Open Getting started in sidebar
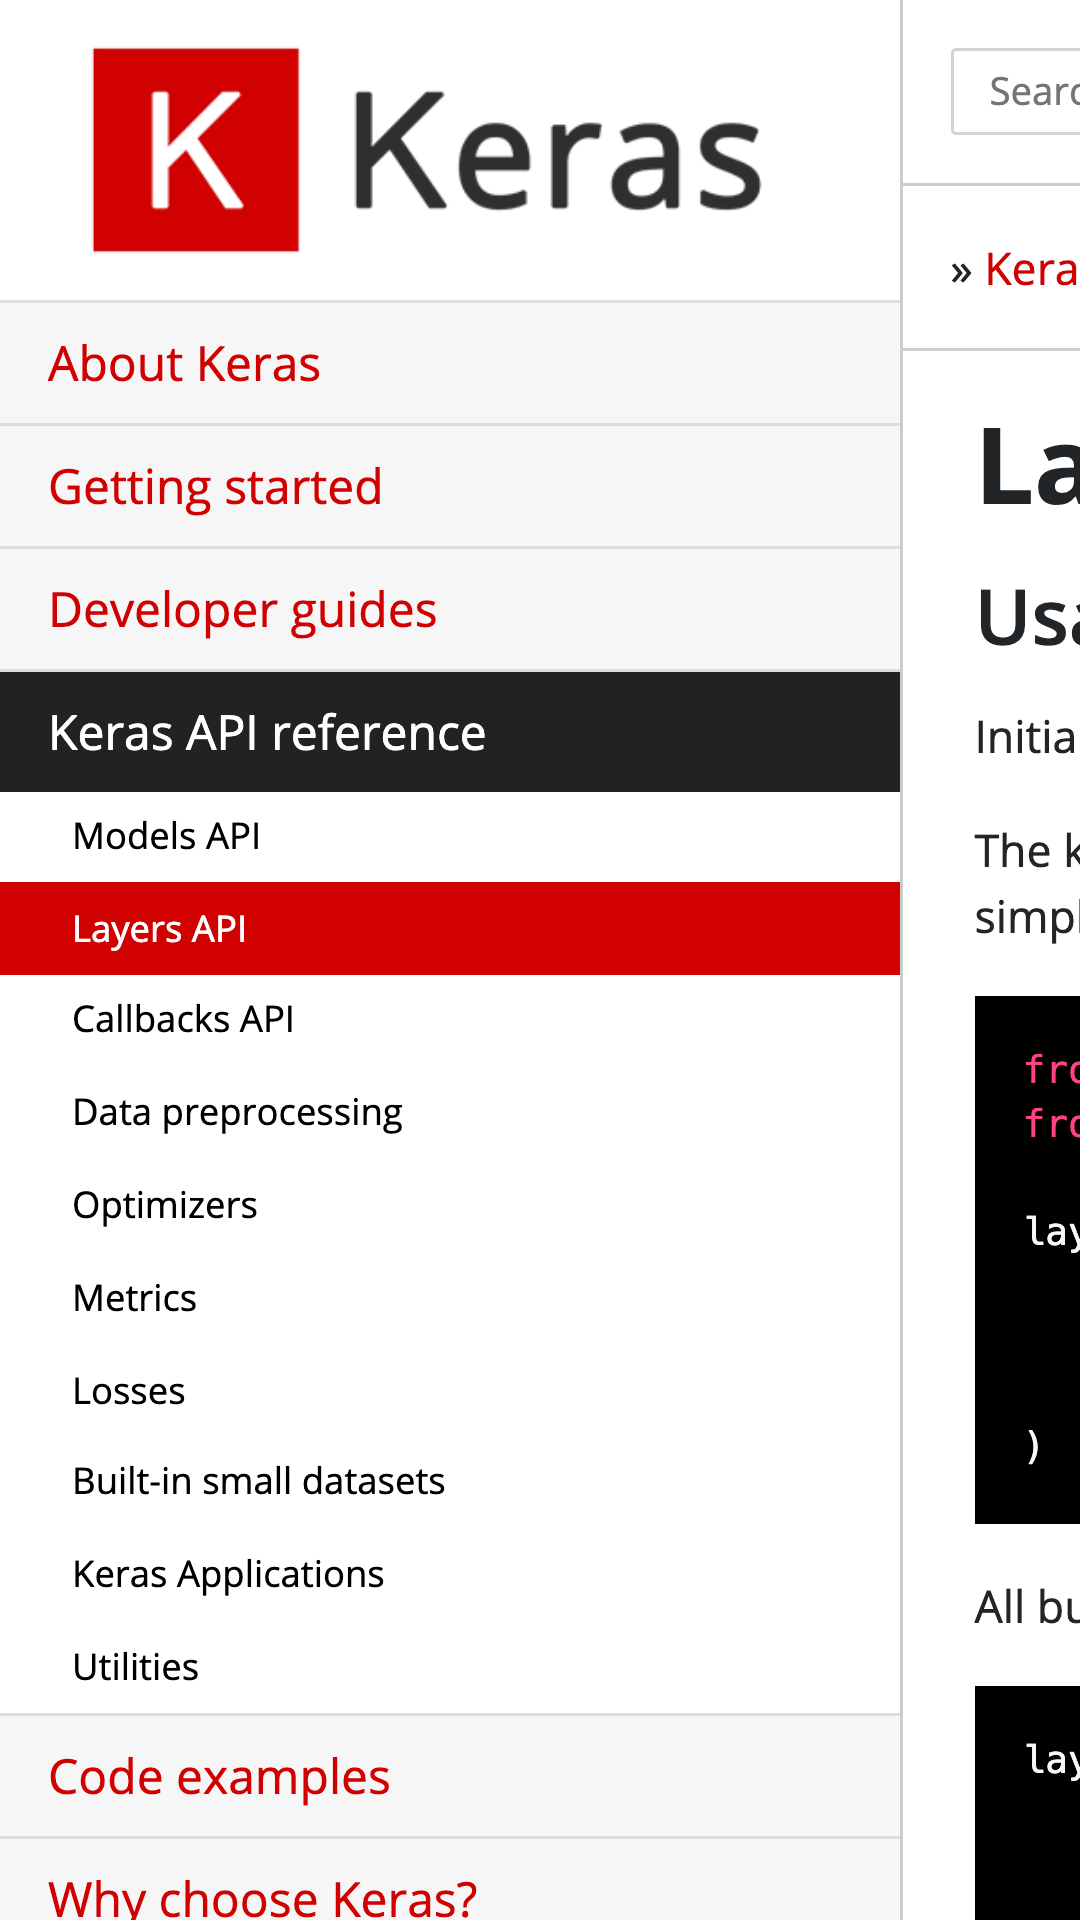The image size is (1080, 1920). (450, 487)
